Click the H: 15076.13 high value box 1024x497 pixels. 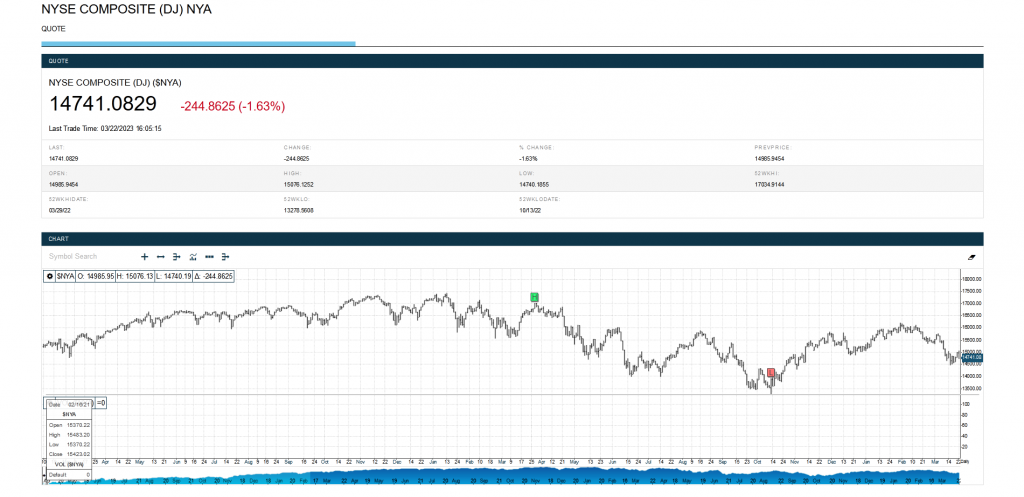(x=135, y=276)
